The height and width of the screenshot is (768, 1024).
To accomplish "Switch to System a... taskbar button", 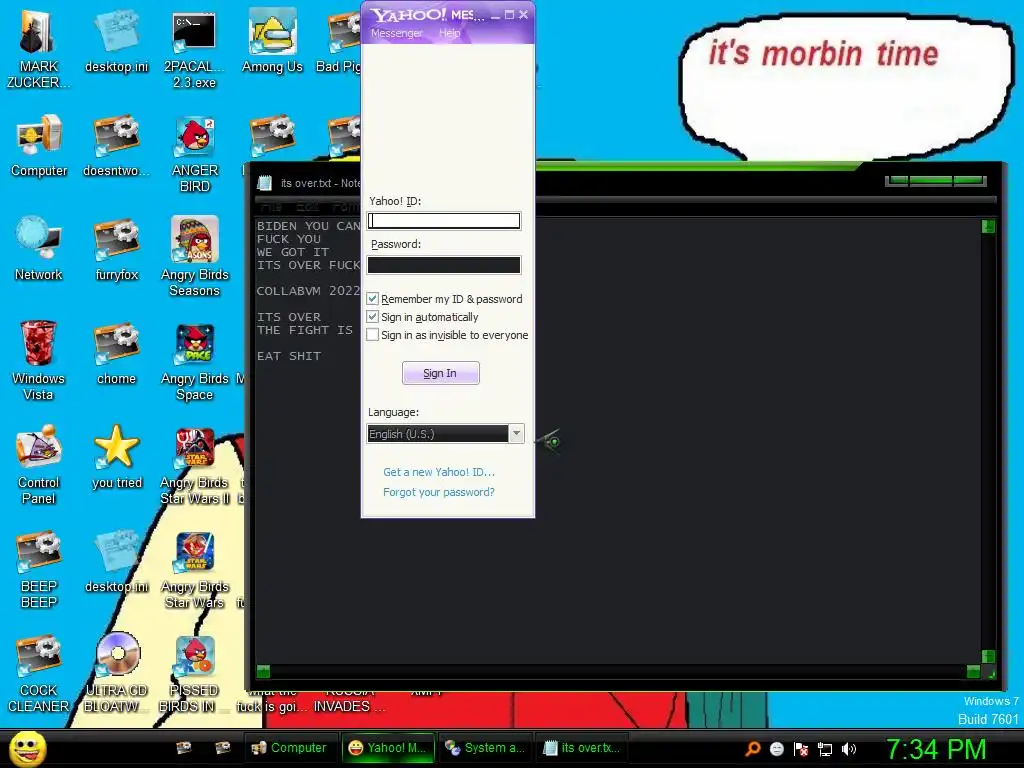I will pyautogui.click(x=485, y=748).
